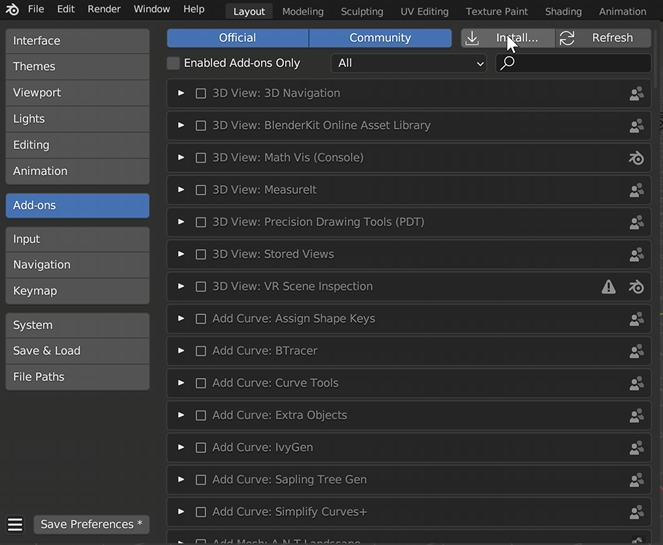The height and width of the screenshot is (545, 663).
Task: Enable the MeasureIt add-on checkbox
Action: tap(201, 190)
